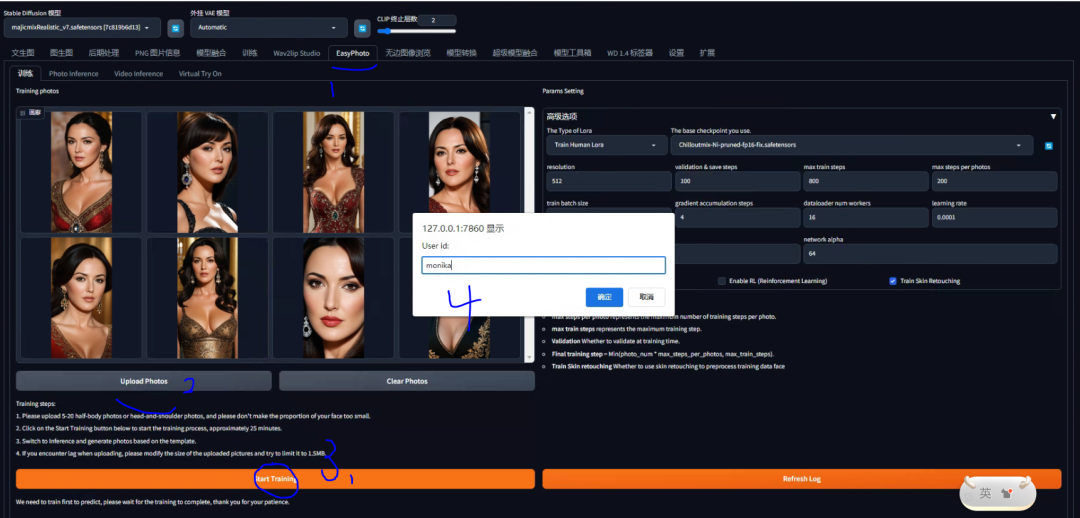Confirm User id with 确定 button

coord(604,297)
